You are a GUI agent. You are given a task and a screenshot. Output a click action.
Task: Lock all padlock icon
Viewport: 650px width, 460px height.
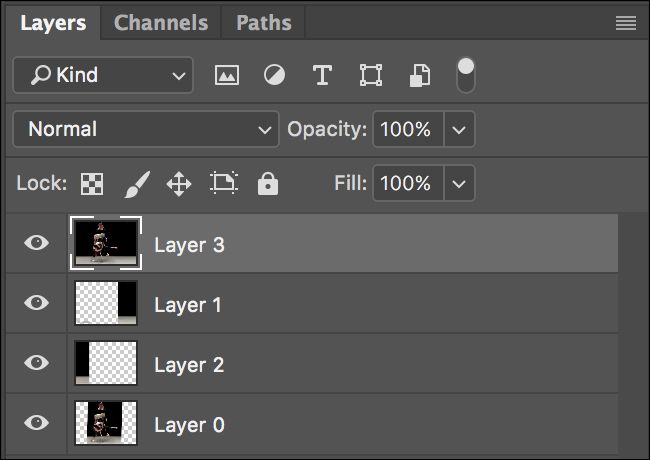coord(268,184)
